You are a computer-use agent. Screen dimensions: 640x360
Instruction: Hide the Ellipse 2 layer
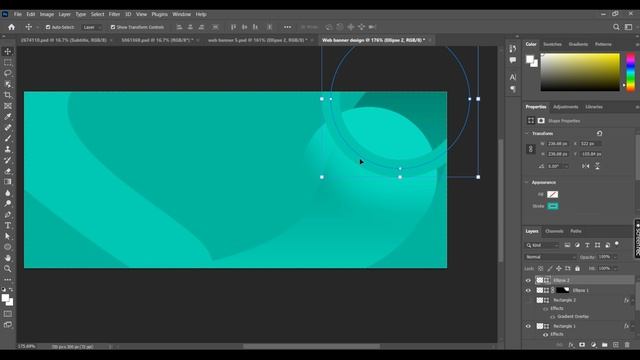[x=528, y=280]
